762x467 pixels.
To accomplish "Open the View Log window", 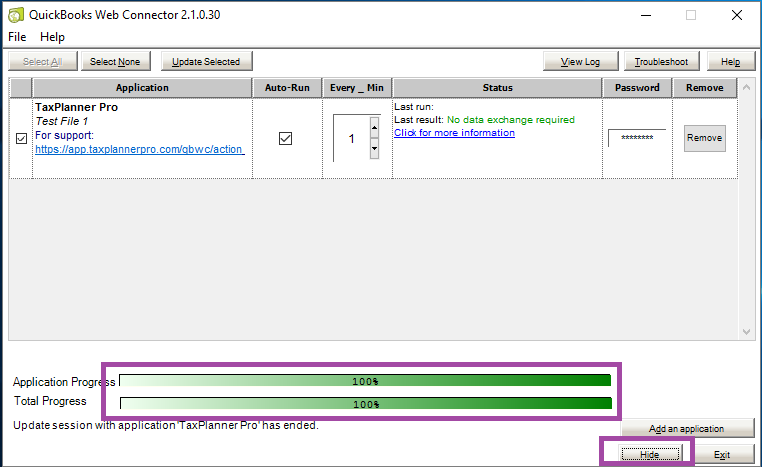I will [580, 62].
